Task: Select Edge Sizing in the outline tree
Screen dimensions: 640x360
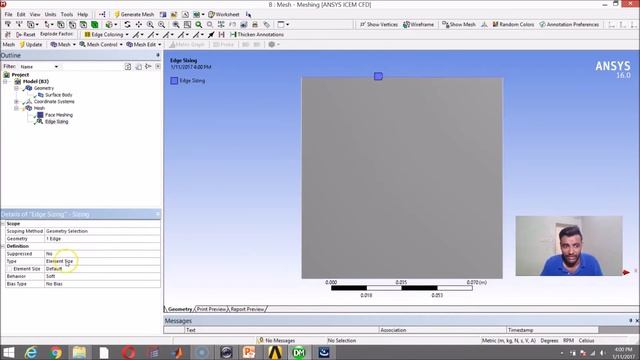Action: [x=57, y=122]
